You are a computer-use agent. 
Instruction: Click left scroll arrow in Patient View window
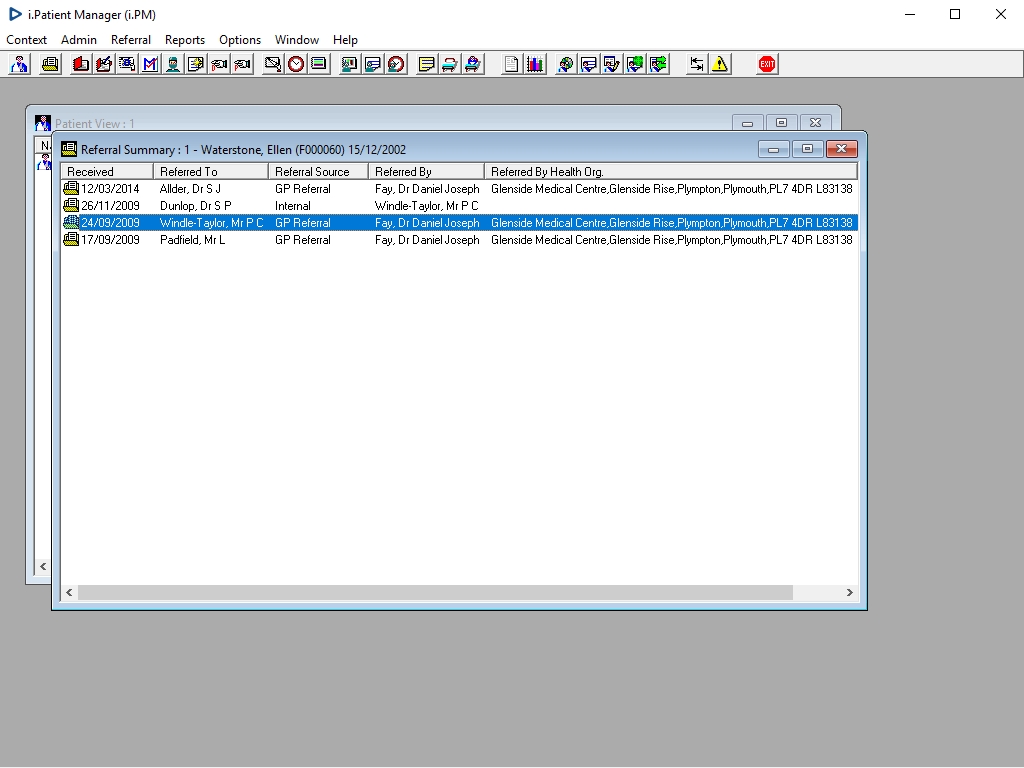pyautogui.click(x=43, y=566)
